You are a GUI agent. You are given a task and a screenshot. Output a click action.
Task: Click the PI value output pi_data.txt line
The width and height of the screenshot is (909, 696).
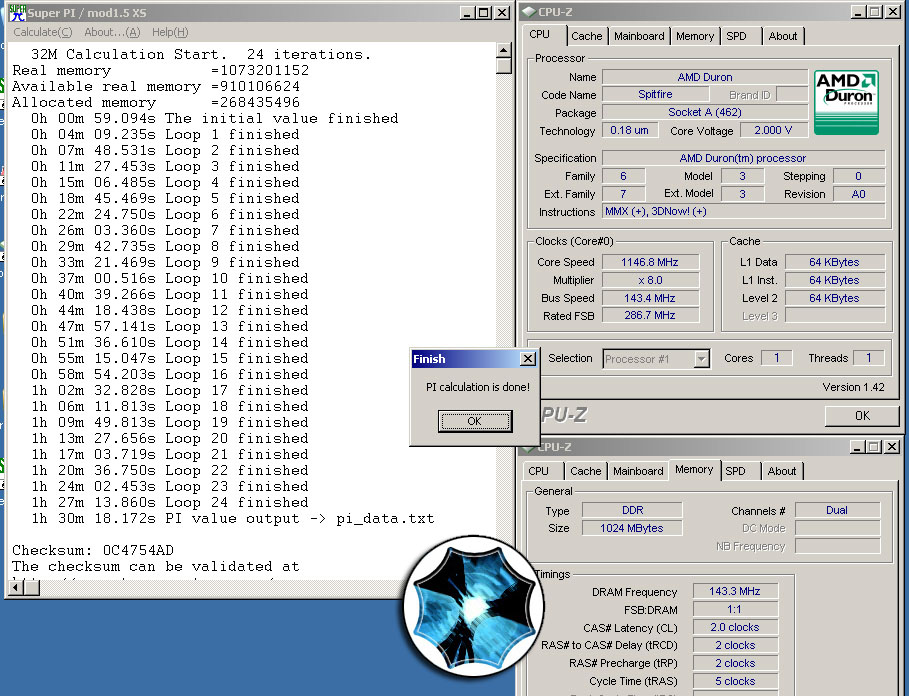click(232, 518)
